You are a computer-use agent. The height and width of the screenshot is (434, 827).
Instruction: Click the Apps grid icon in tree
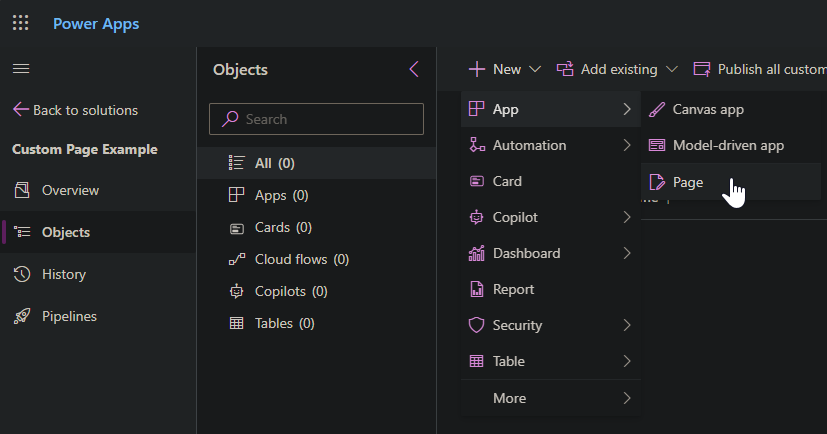point(236,195)
